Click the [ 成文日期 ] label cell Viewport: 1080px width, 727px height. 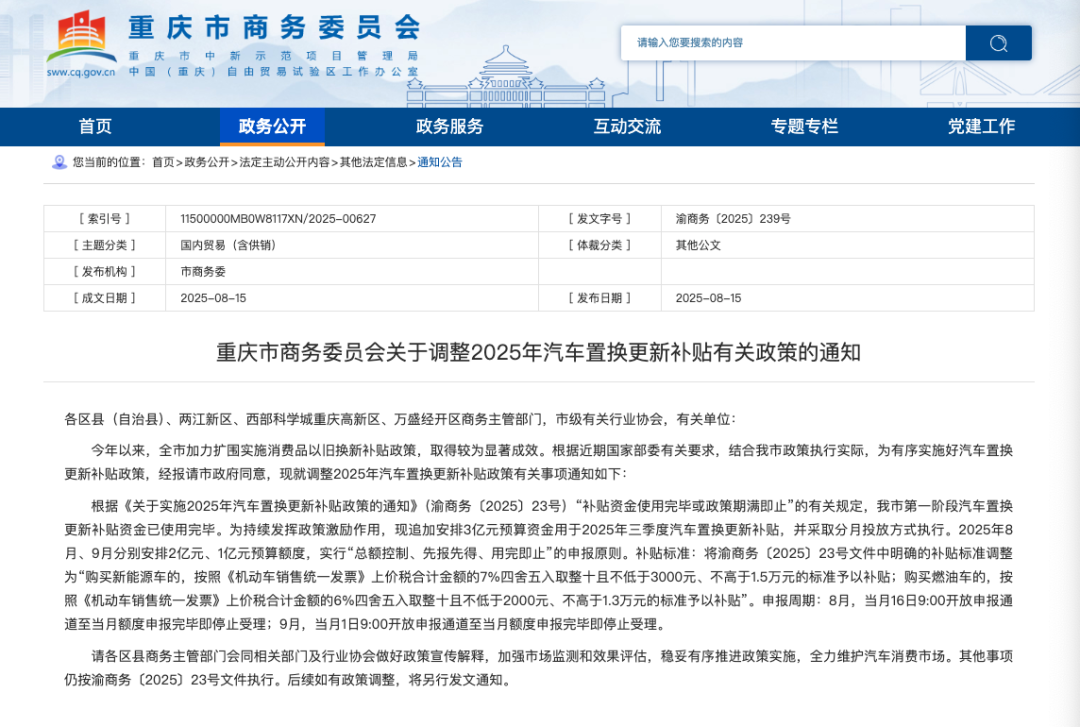pyautogui.click(x=105, y=298)
